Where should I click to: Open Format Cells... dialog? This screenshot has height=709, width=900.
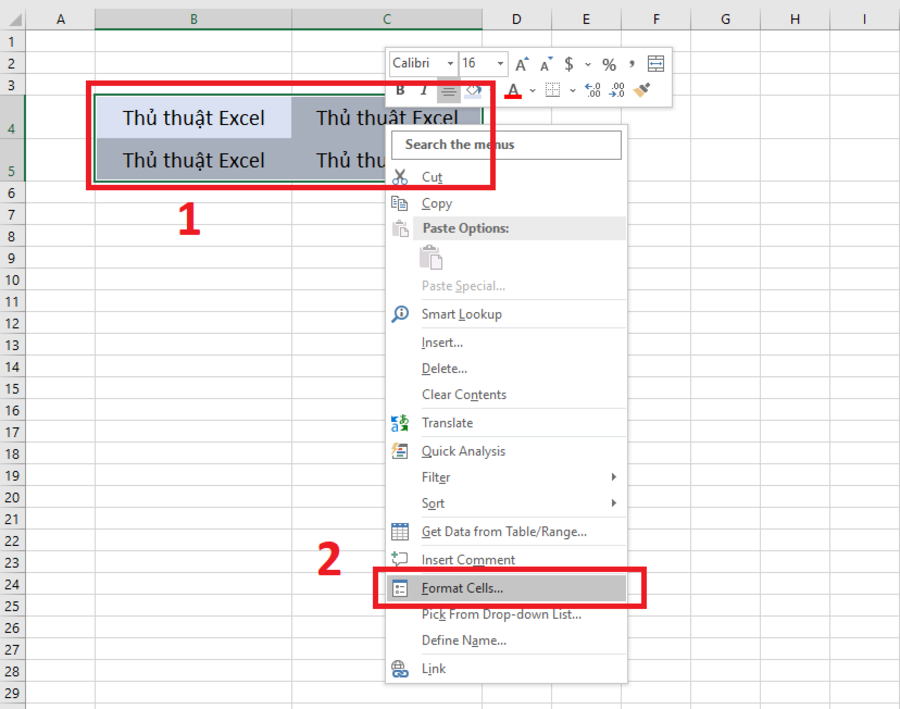click(506, 588)
